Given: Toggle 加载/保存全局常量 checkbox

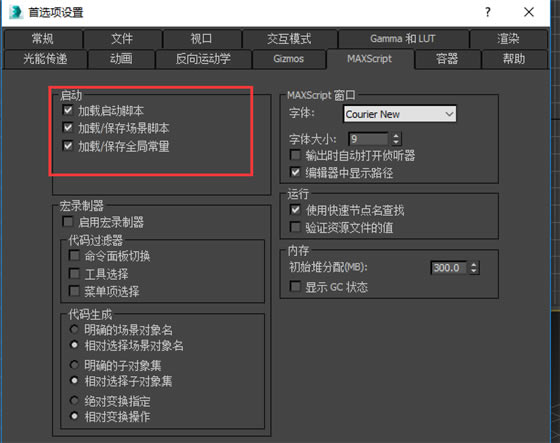Looking at the screenshot, I should coord(68,145).
